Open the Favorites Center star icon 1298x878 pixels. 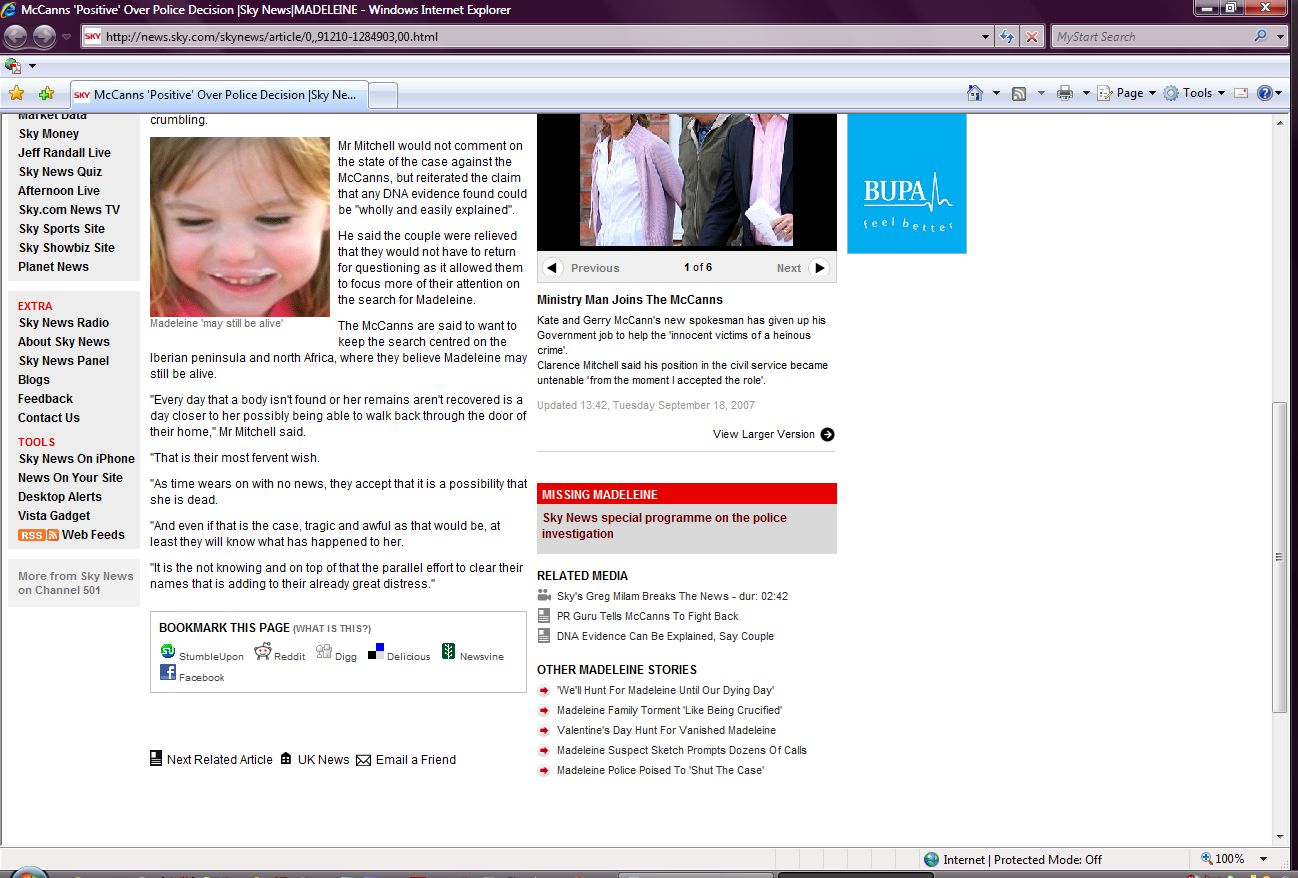click(16, 94)
